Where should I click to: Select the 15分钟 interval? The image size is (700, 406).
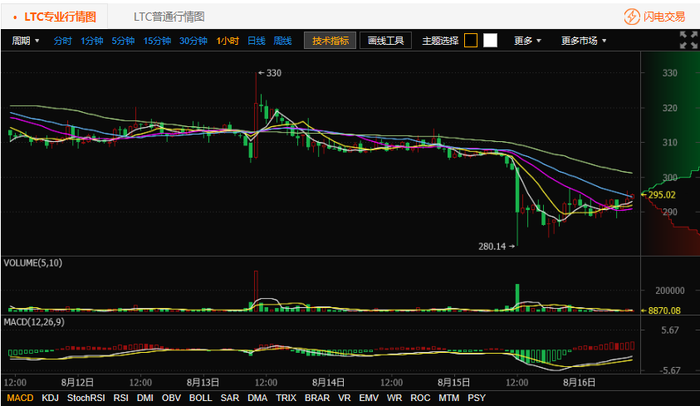pyautogui.click(x=157, y=41)
